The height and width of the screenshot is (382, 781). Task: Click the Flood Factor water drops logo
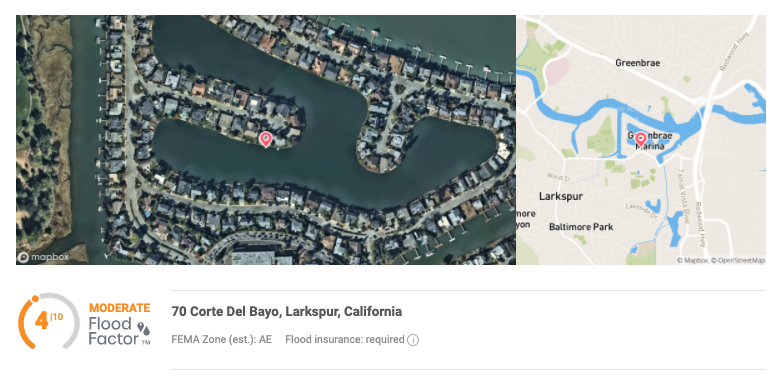(x=143, y=329)
